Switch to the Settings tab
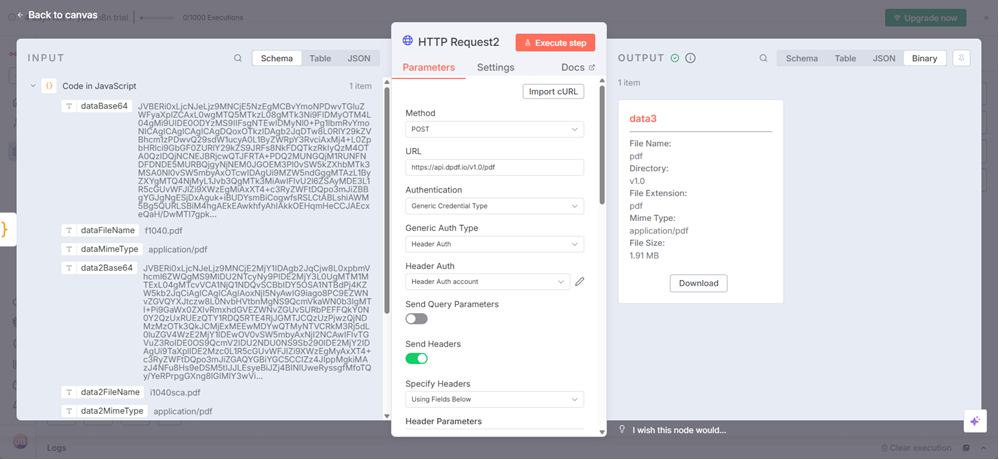 pyautogui.click(x=495, y=68)
